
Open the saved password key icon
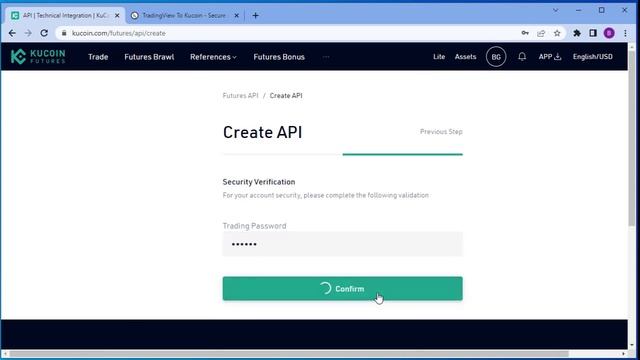point(525,33)
